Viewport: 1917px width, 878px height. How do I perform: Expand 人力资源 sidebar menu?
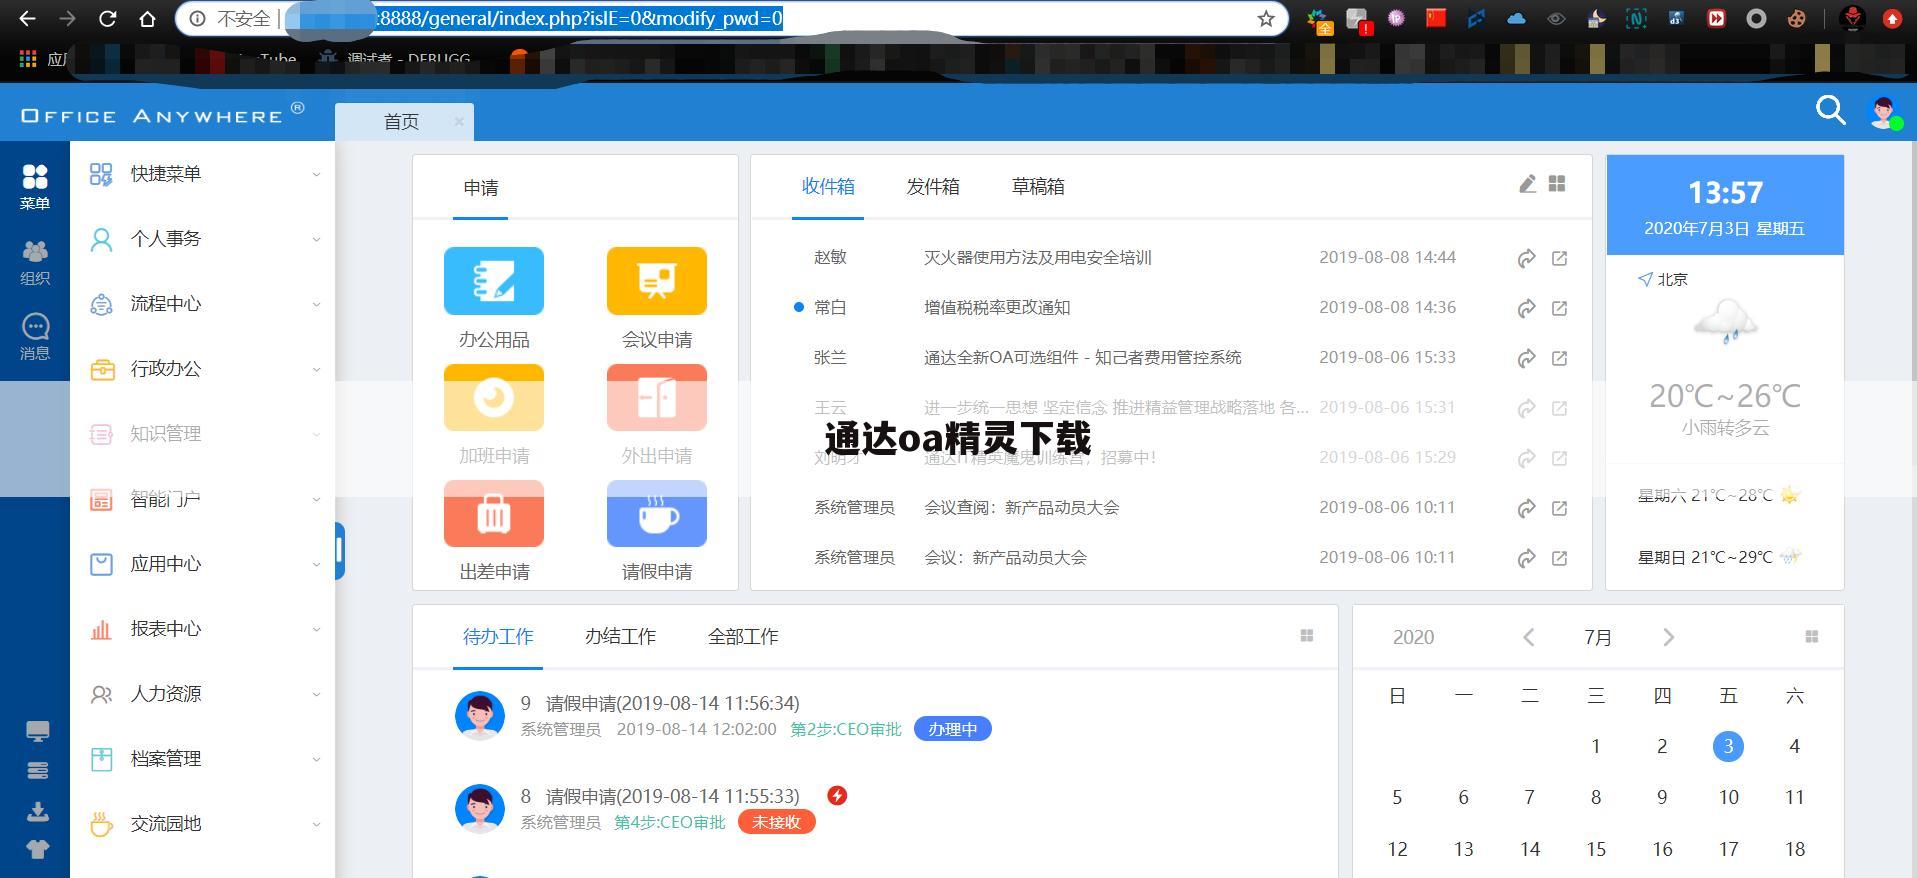point(204,694)
